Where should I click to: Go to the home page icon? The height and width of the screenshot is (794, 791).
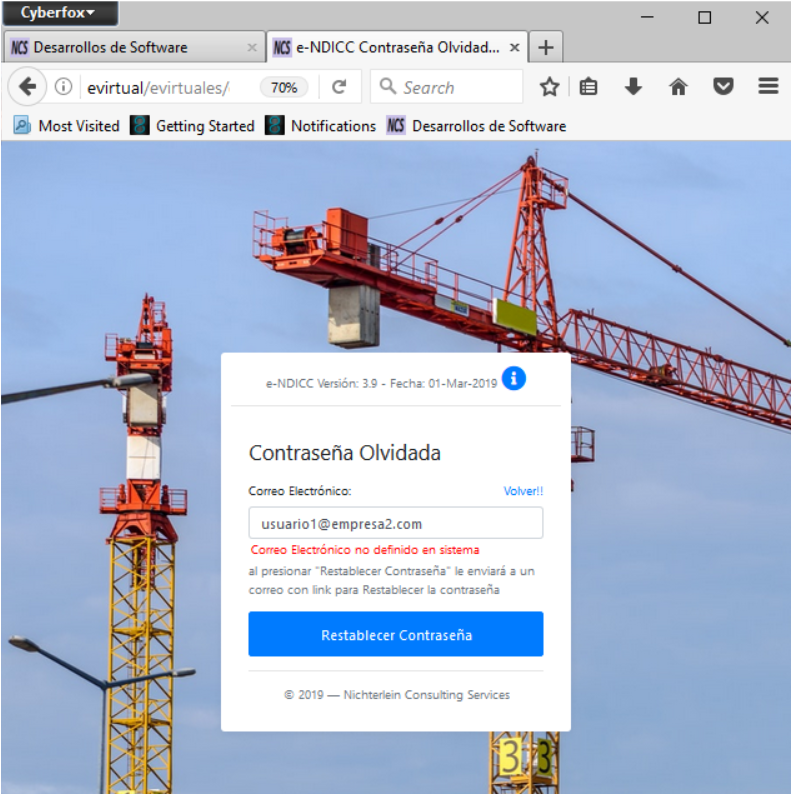point(678,87)
